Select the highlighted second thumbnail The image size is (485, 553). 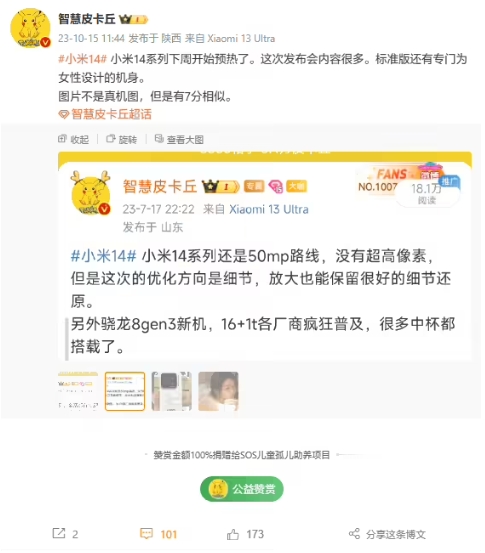point(125,391)
